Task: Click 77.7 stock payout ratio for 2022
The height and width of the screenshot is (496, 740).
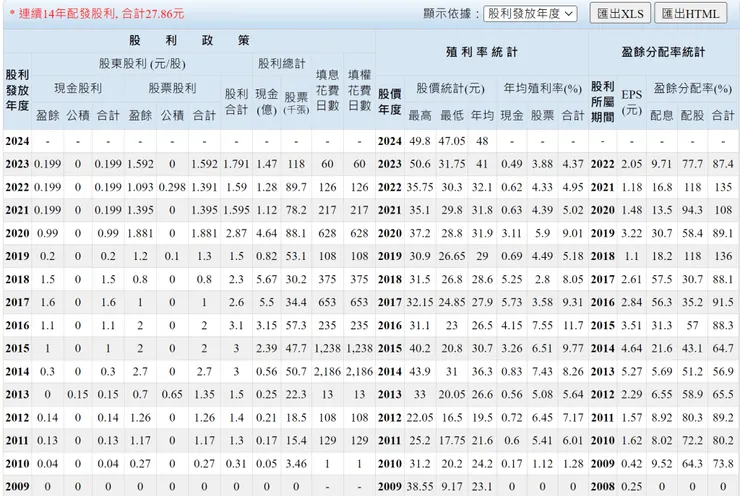Action: pyautogui.click(x=692, y=164)
